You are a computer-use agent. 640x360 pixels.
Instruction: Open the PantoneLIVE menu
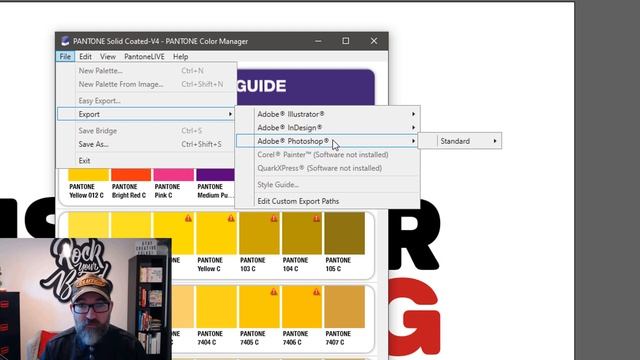pos(144,57)
